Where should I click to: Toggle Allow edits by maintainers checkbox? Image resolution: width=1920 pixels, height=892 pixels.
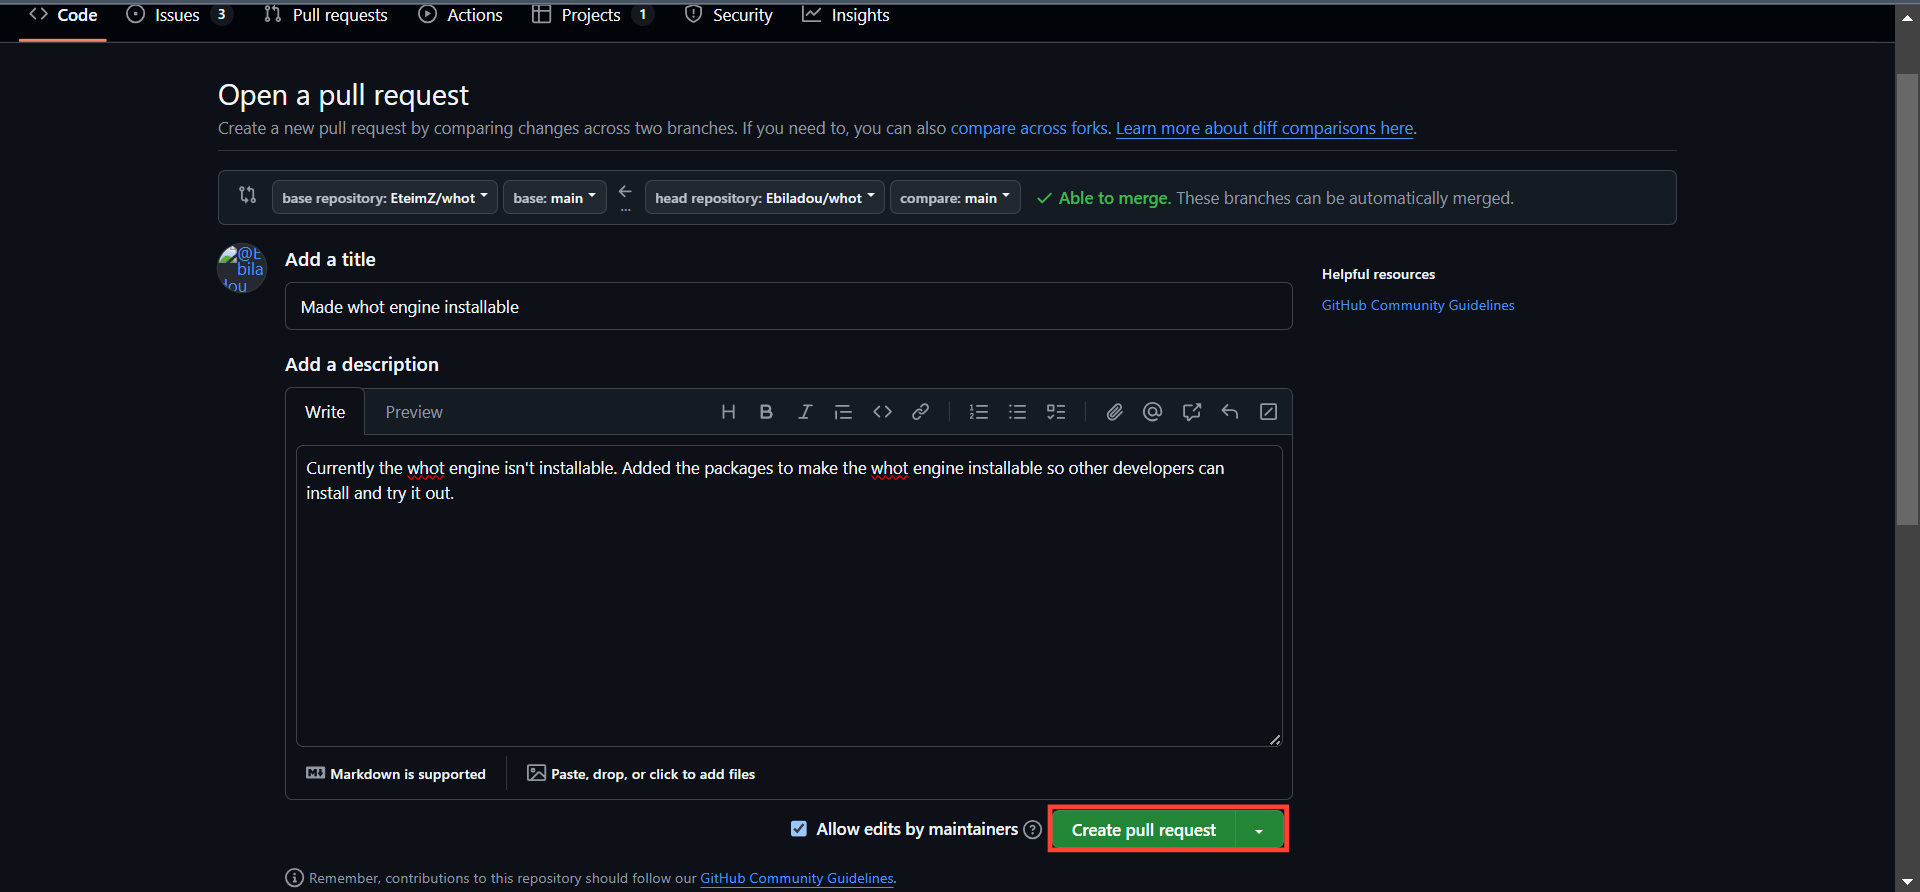(799, 829)
